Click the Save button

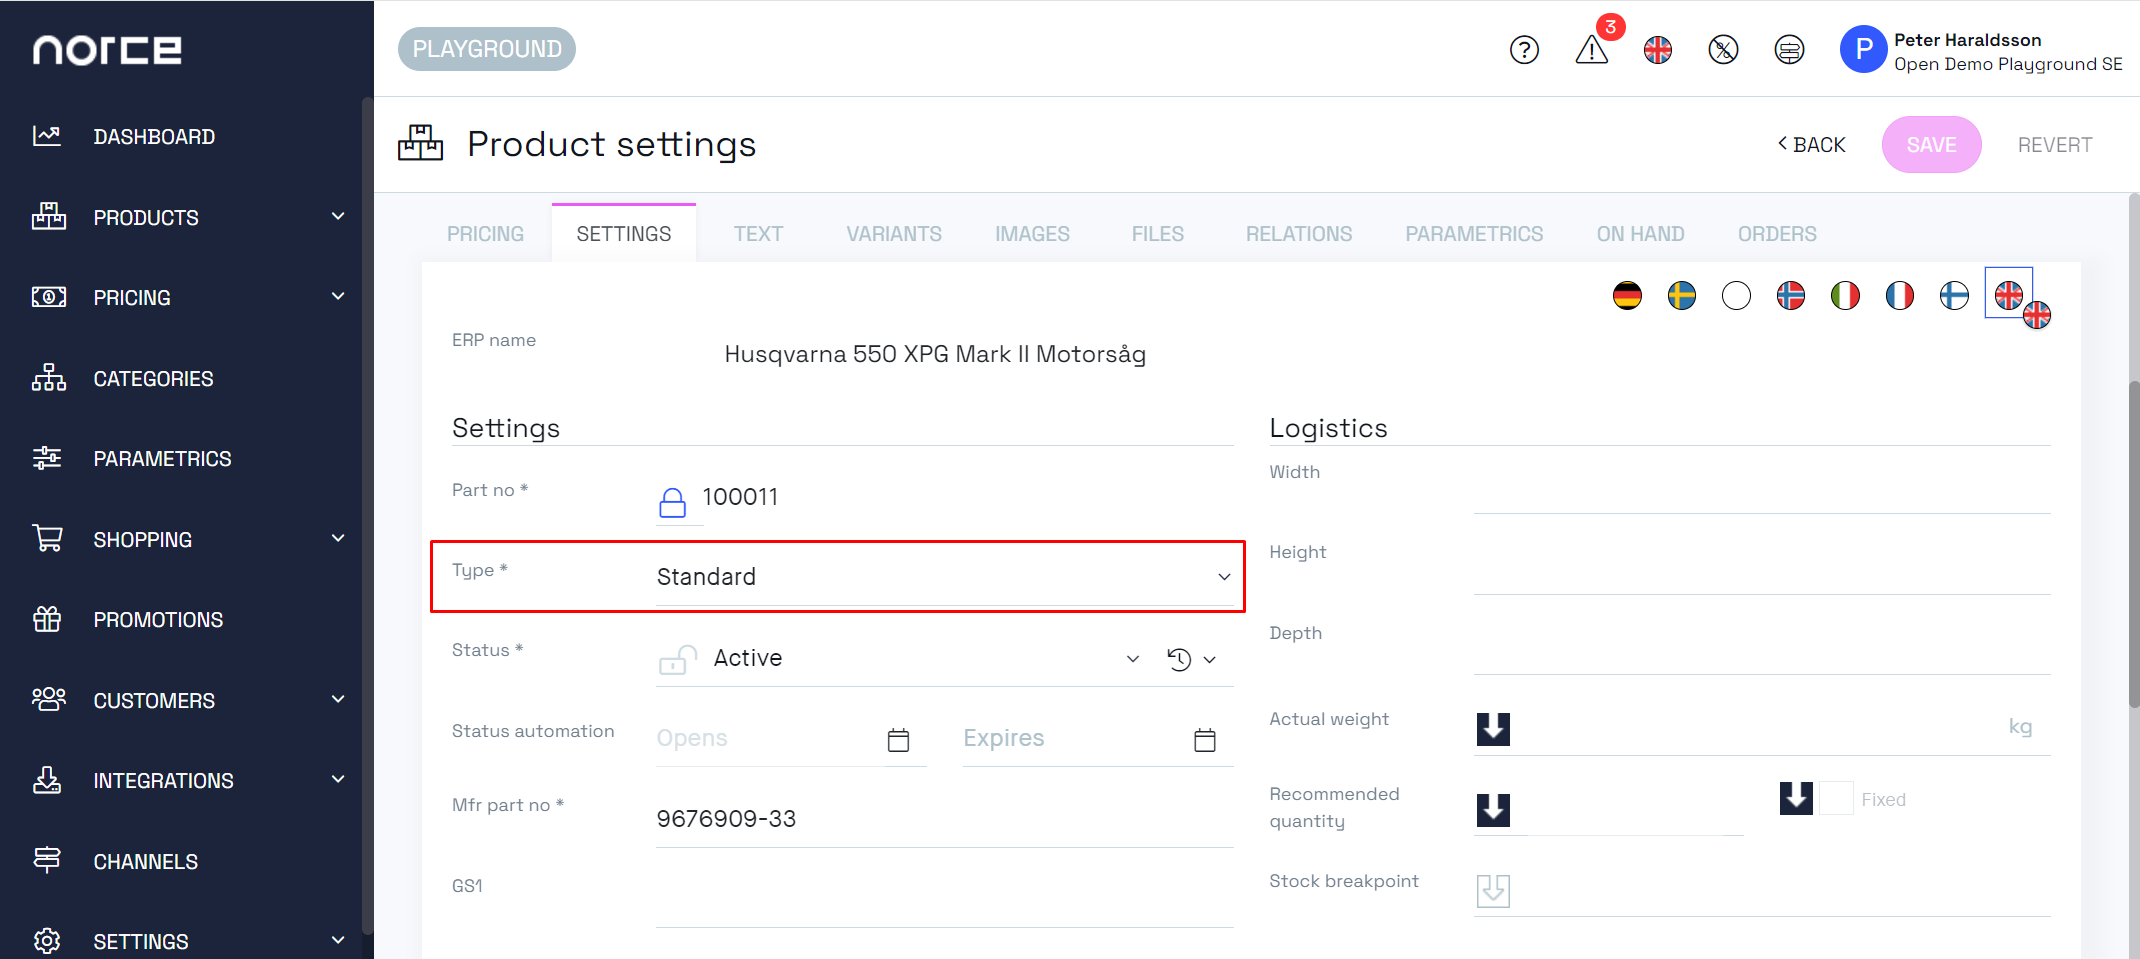tap(1931, 145)
